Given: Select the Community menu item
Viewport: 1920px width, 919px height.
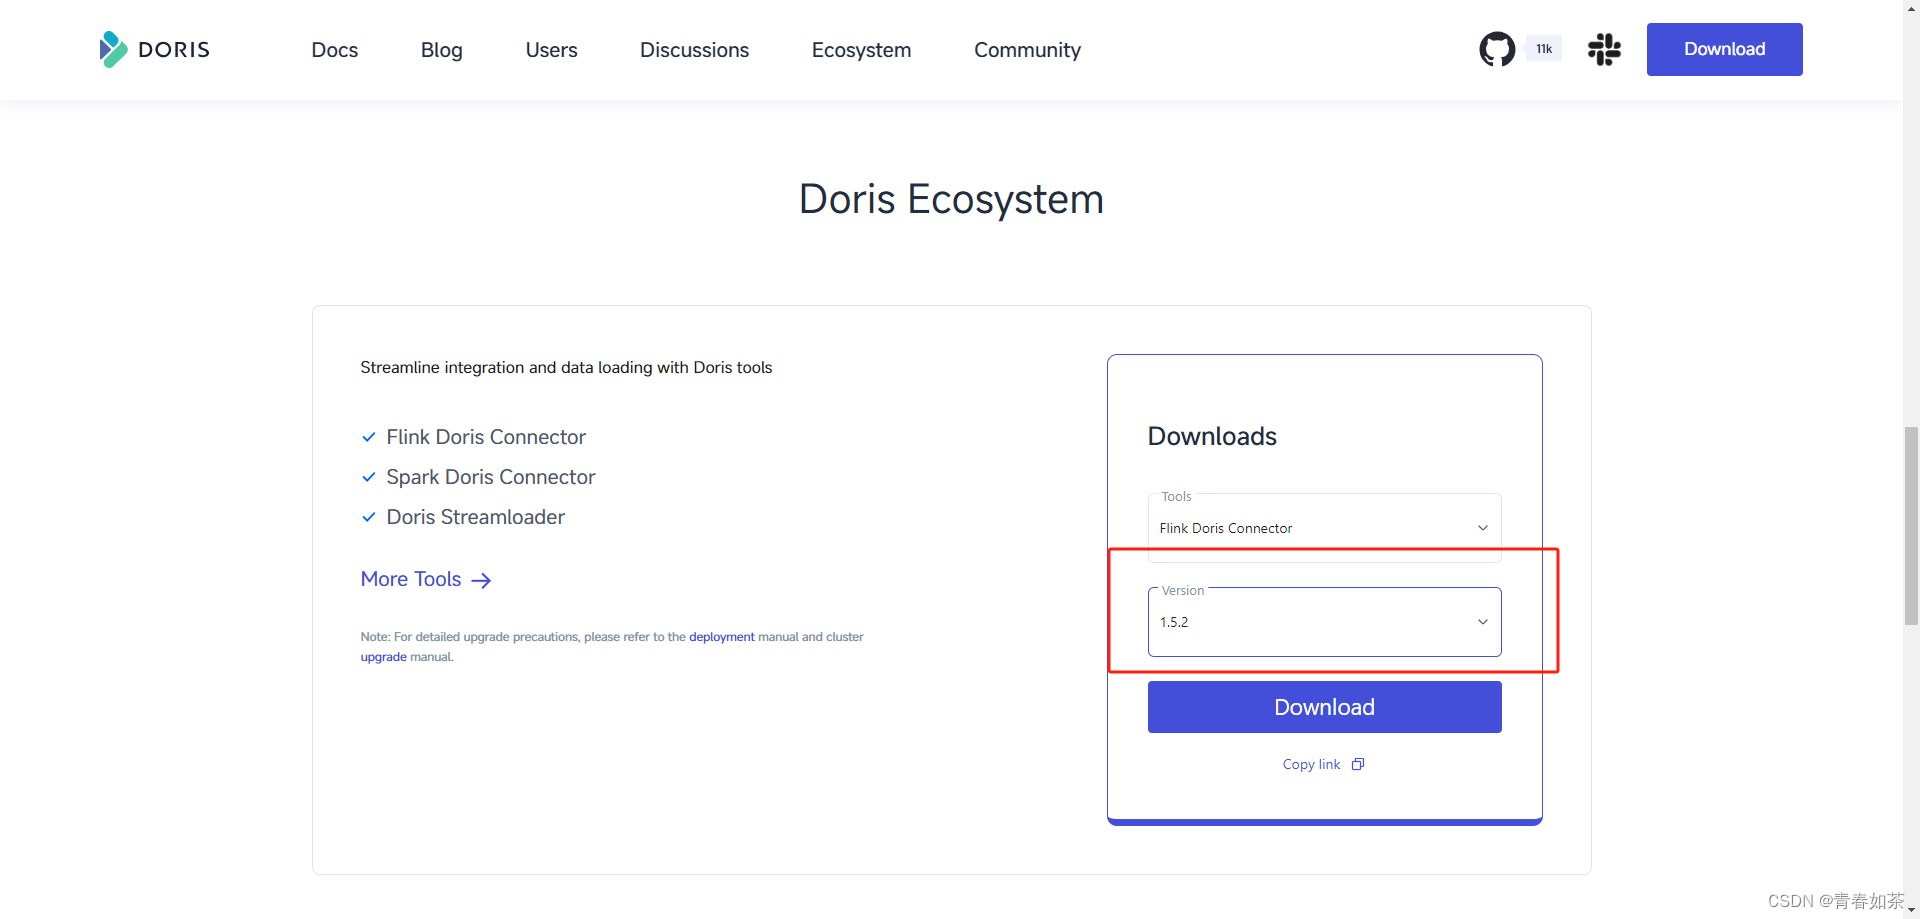Looking at the screenshot, I should tap(1027, 49).
